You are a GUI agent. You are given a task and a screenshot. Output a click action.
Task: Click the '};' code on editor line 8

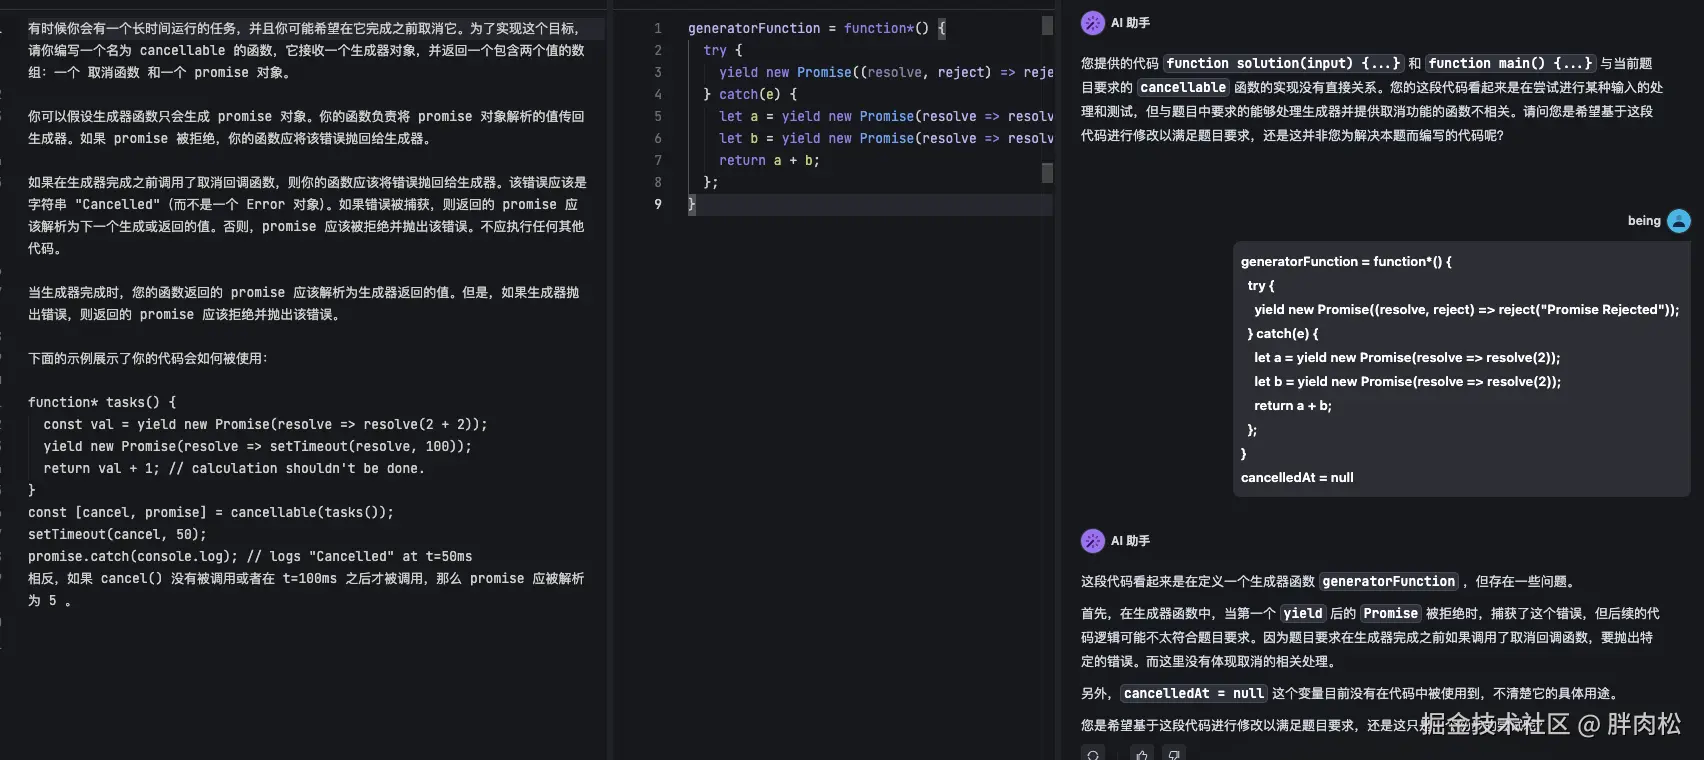[x=711, y=182]
